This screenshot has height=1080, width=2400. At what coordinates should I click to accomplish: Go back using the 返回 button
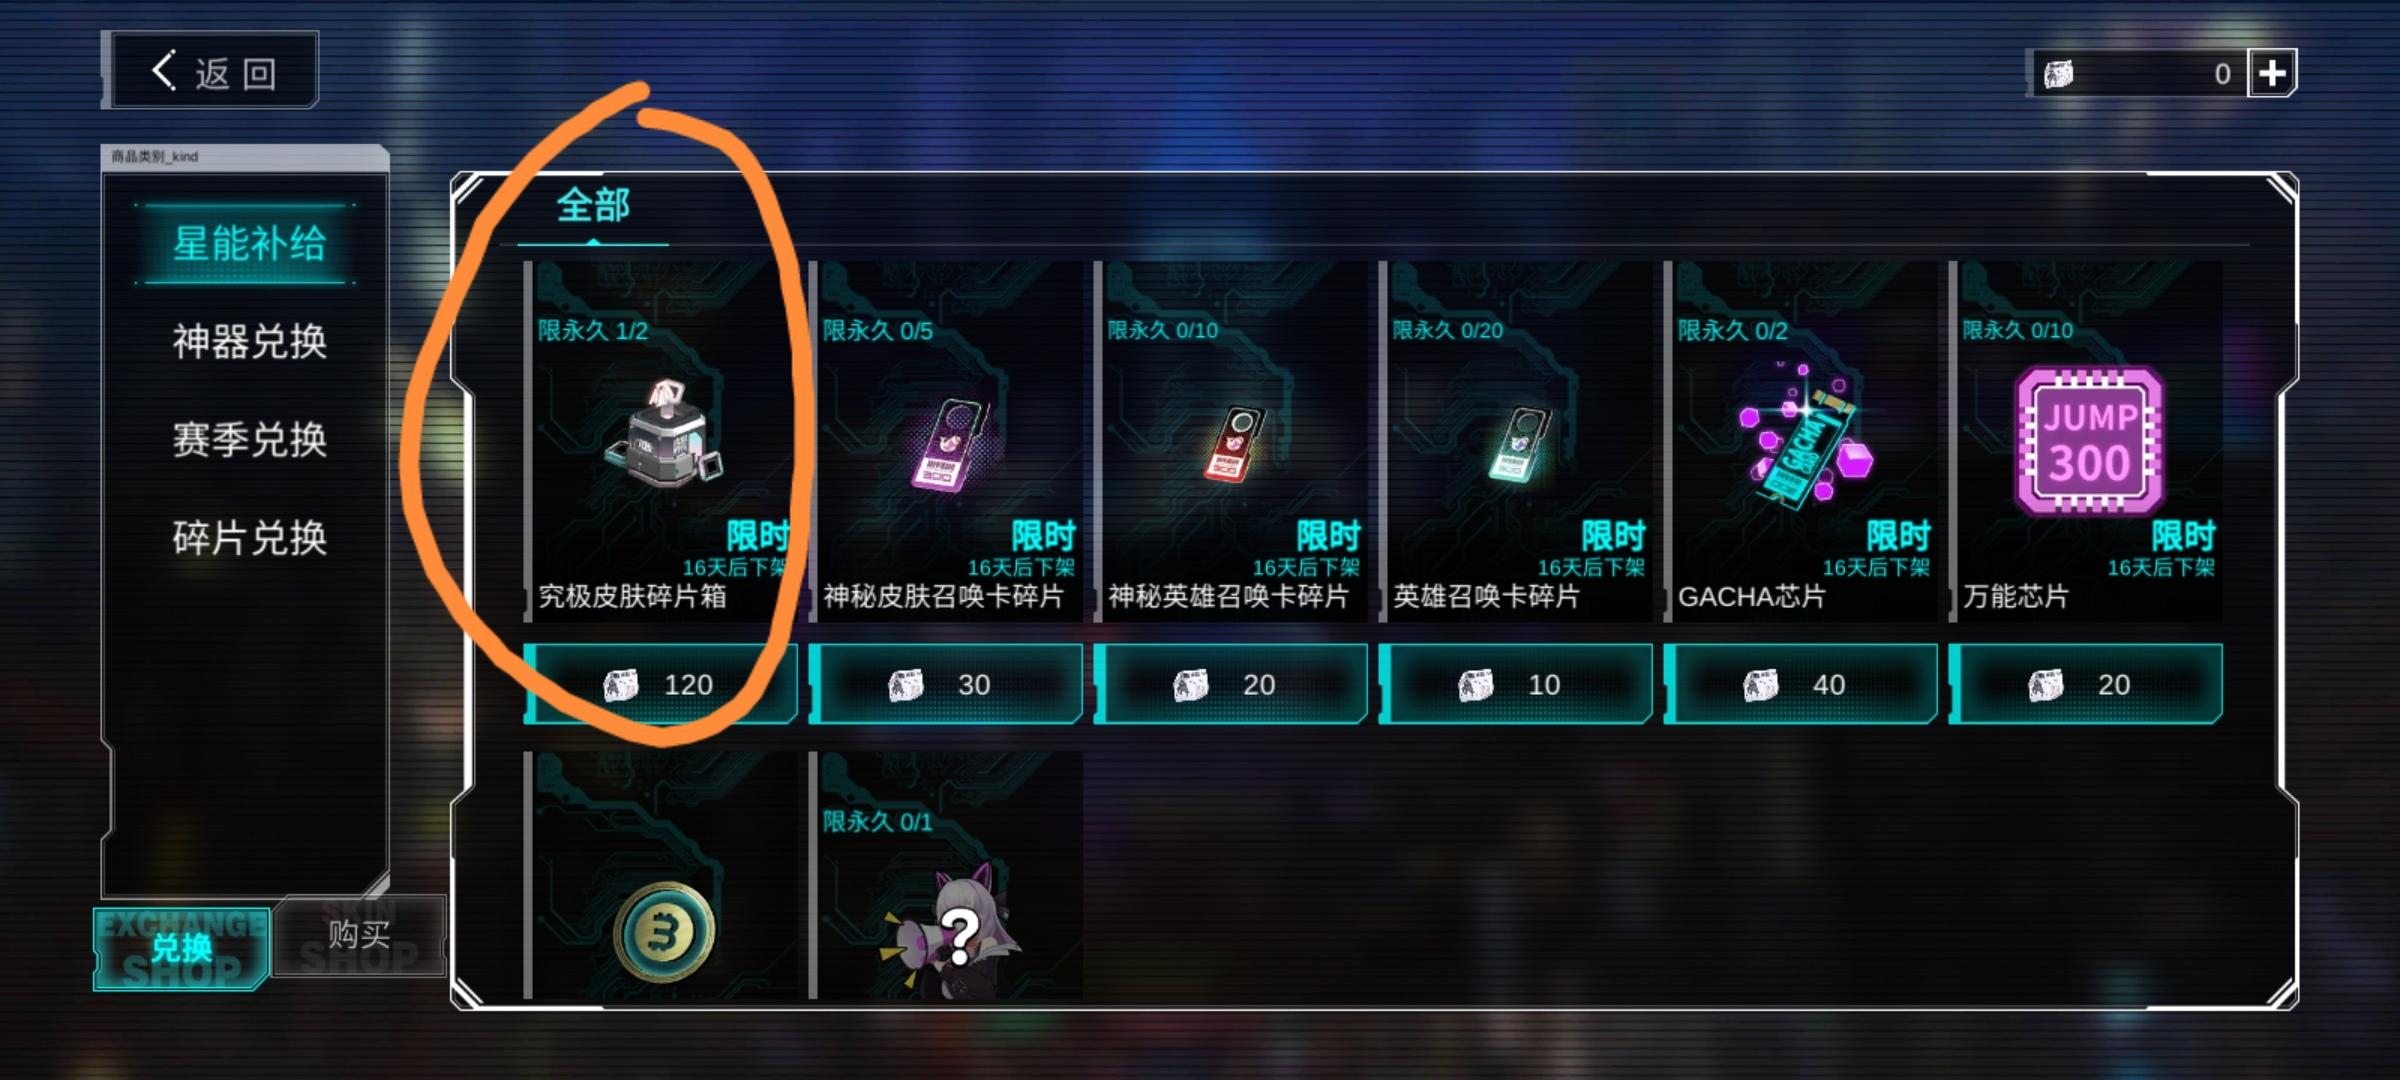tap(214, 71)
